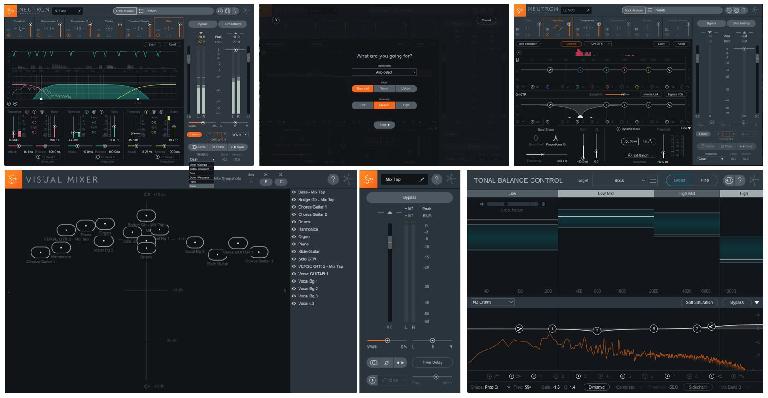Click the Dynamic button in EQ footer
This screenshot has height=398, width=768.
597,387
